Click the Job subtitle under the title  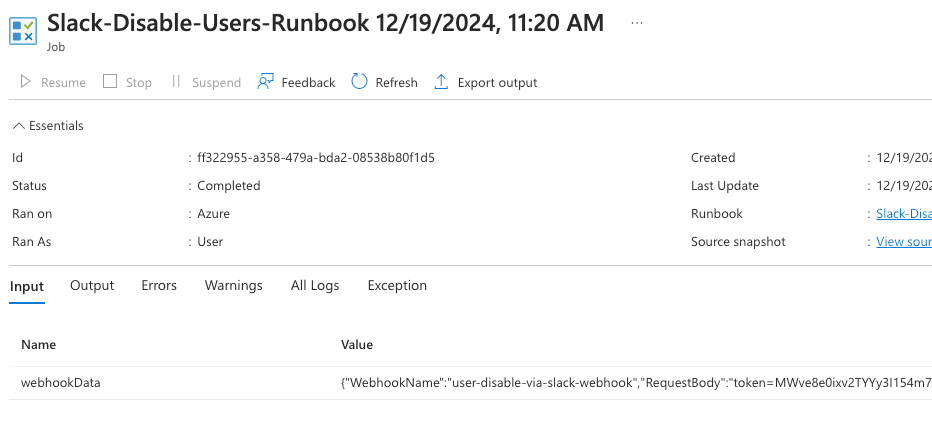(56, 47)
